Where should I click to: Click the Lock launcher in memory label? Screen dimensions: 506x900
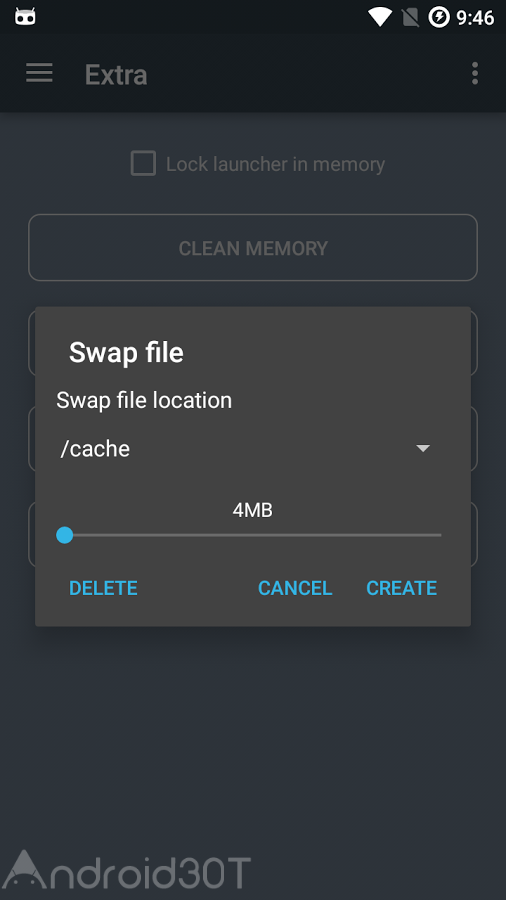(x=275, y=164)
